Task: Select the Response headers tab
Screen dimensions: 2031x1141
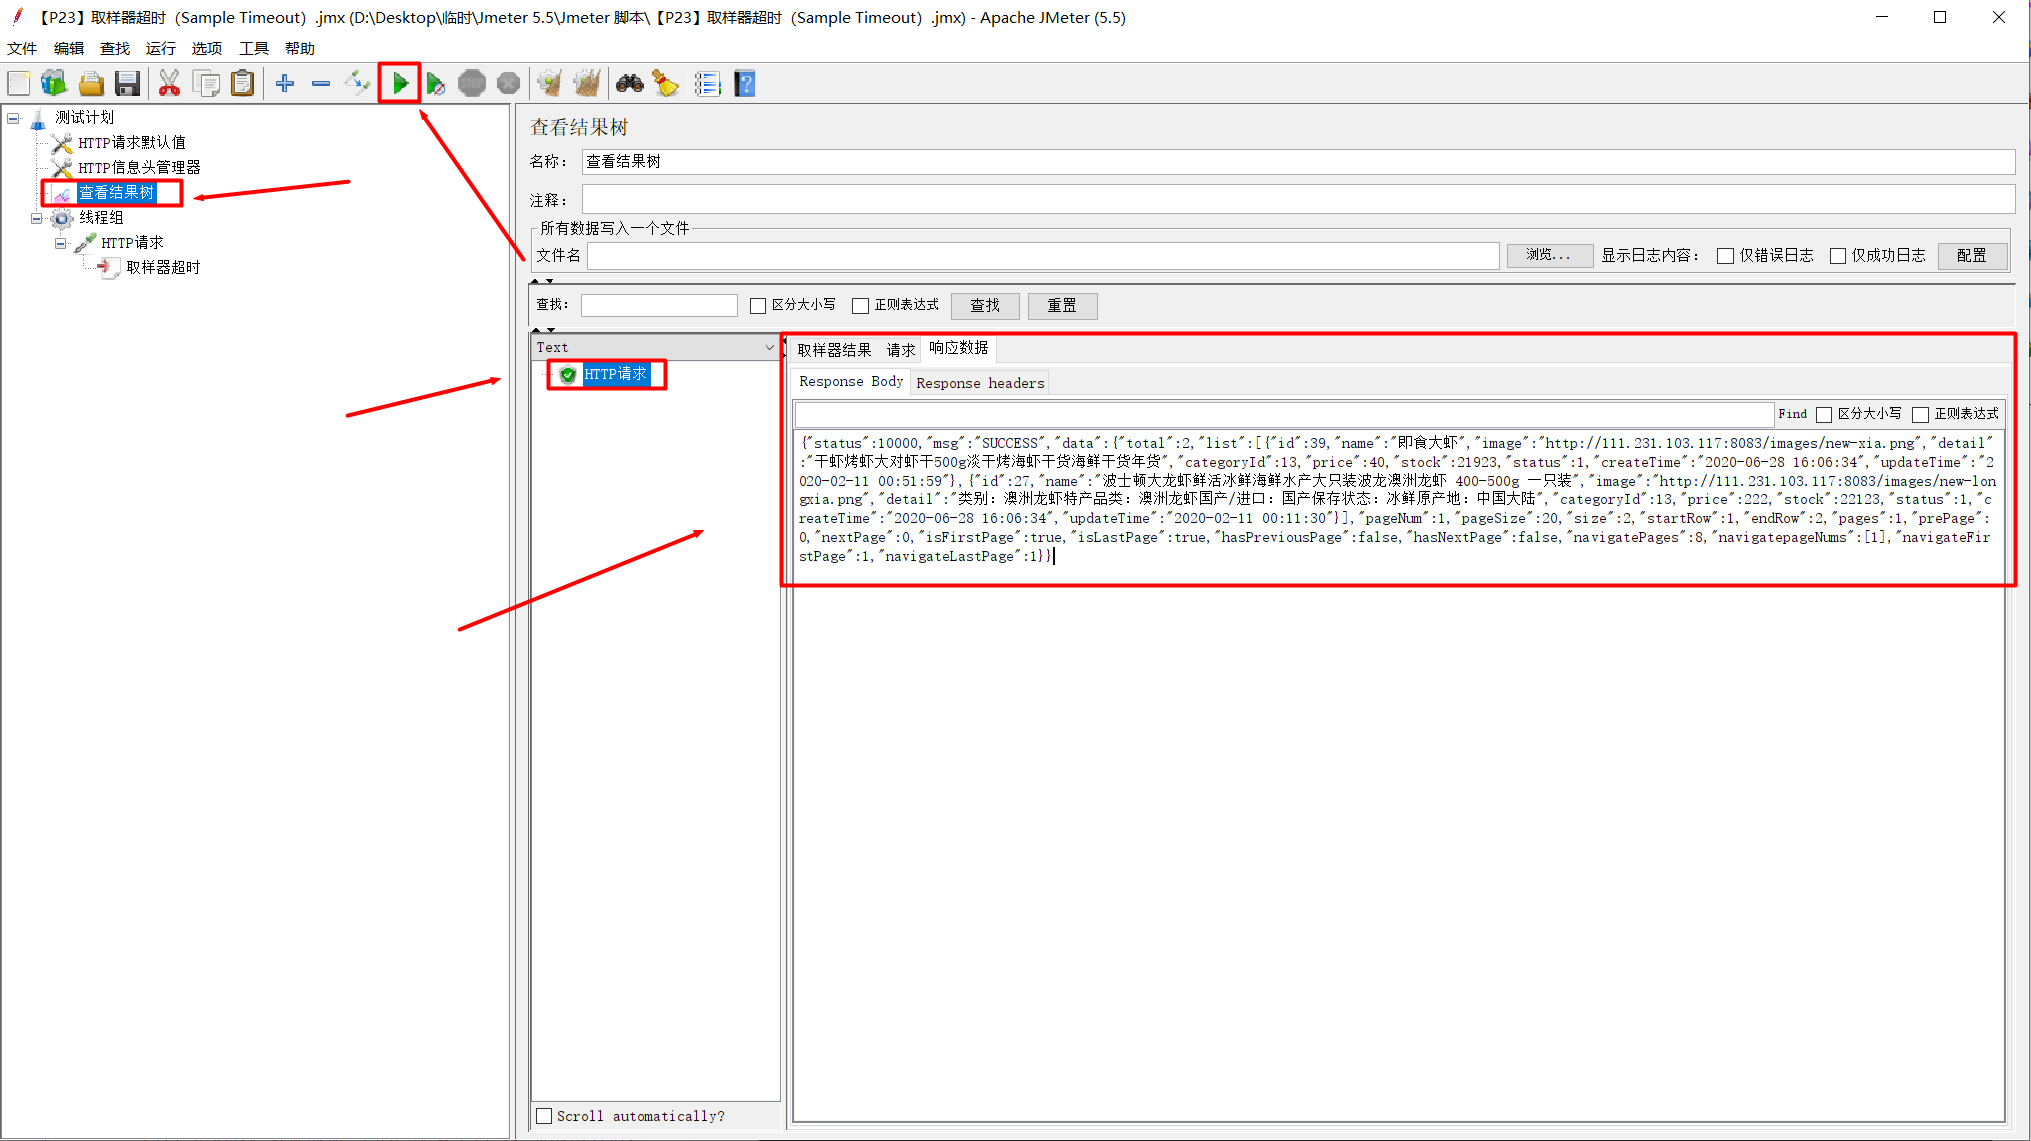Action: pyautogui.click(x=980, y=383)
